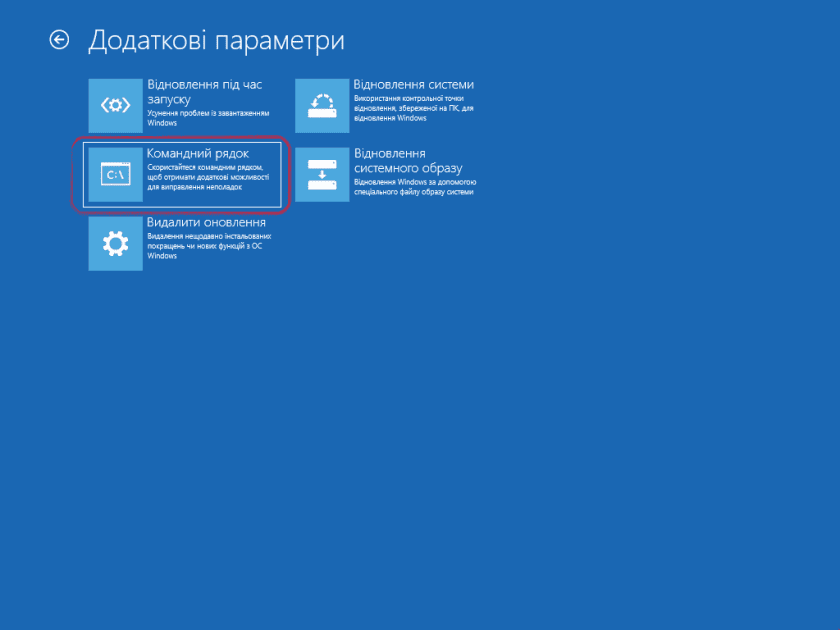Click the Відновлення системи restore-point icon

tap(322, 105)
